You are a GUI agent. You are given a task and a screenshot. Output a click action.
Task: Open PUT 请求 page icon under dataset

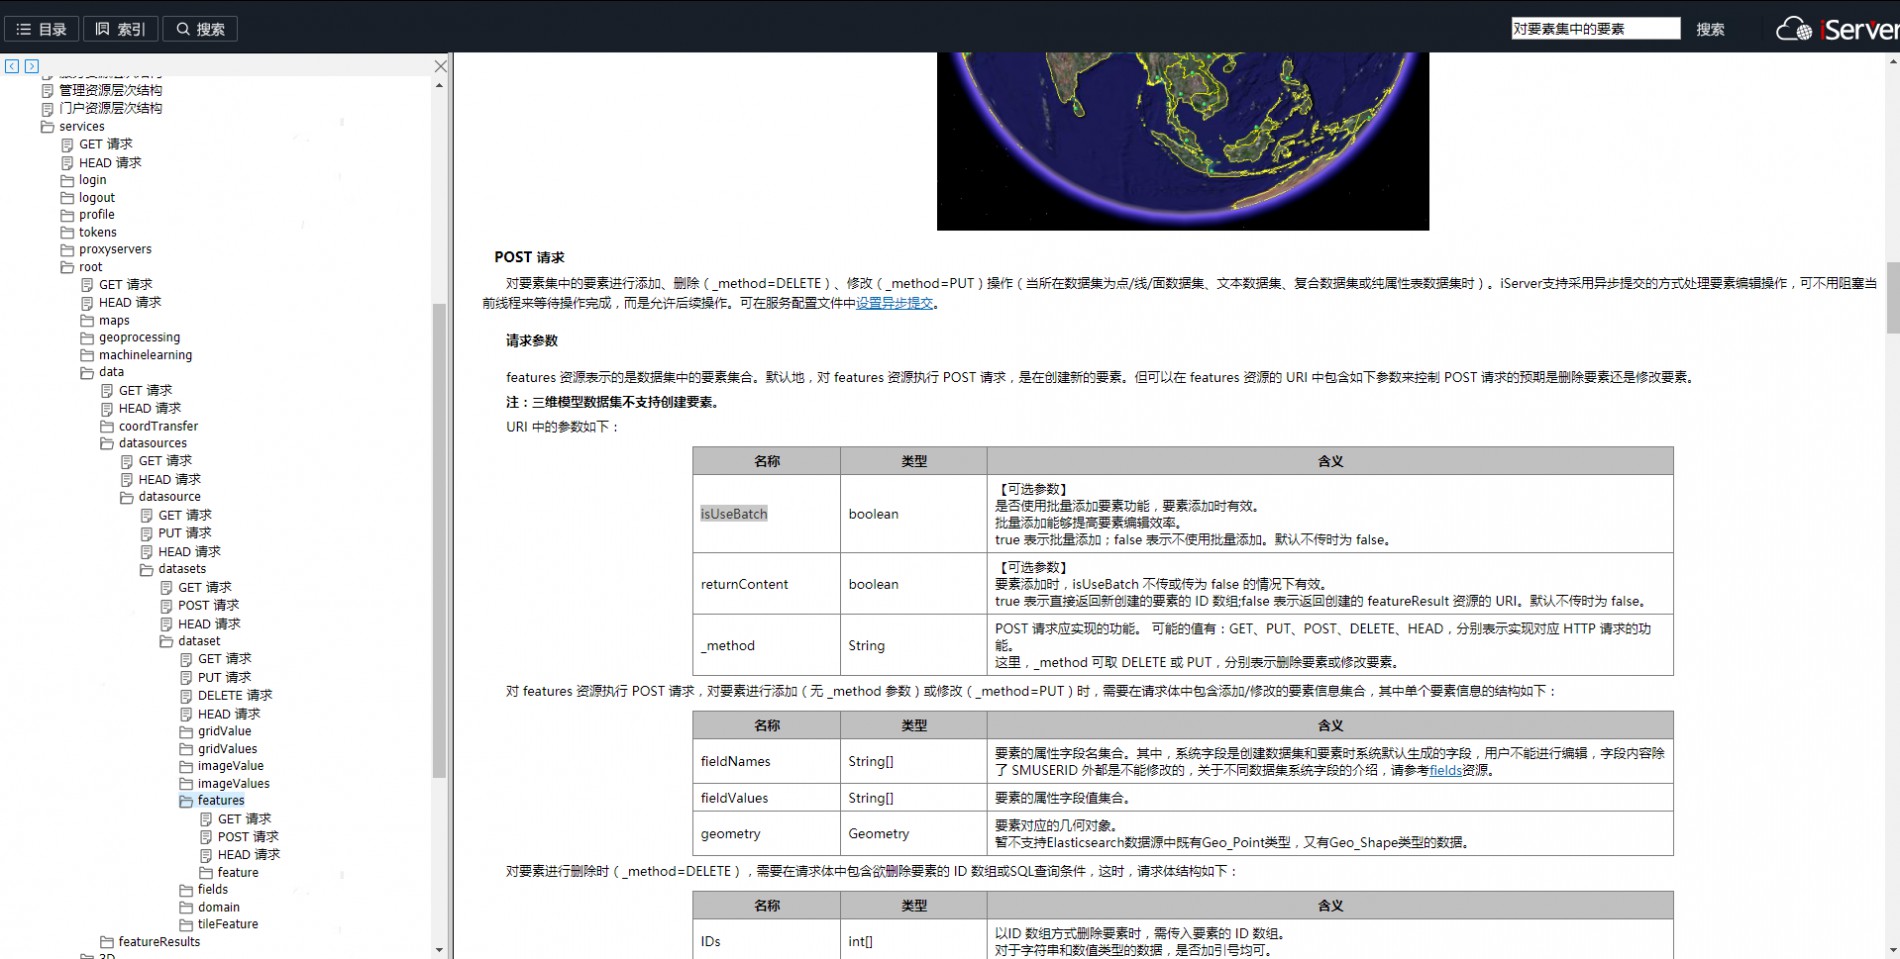[x=186, y=677]
